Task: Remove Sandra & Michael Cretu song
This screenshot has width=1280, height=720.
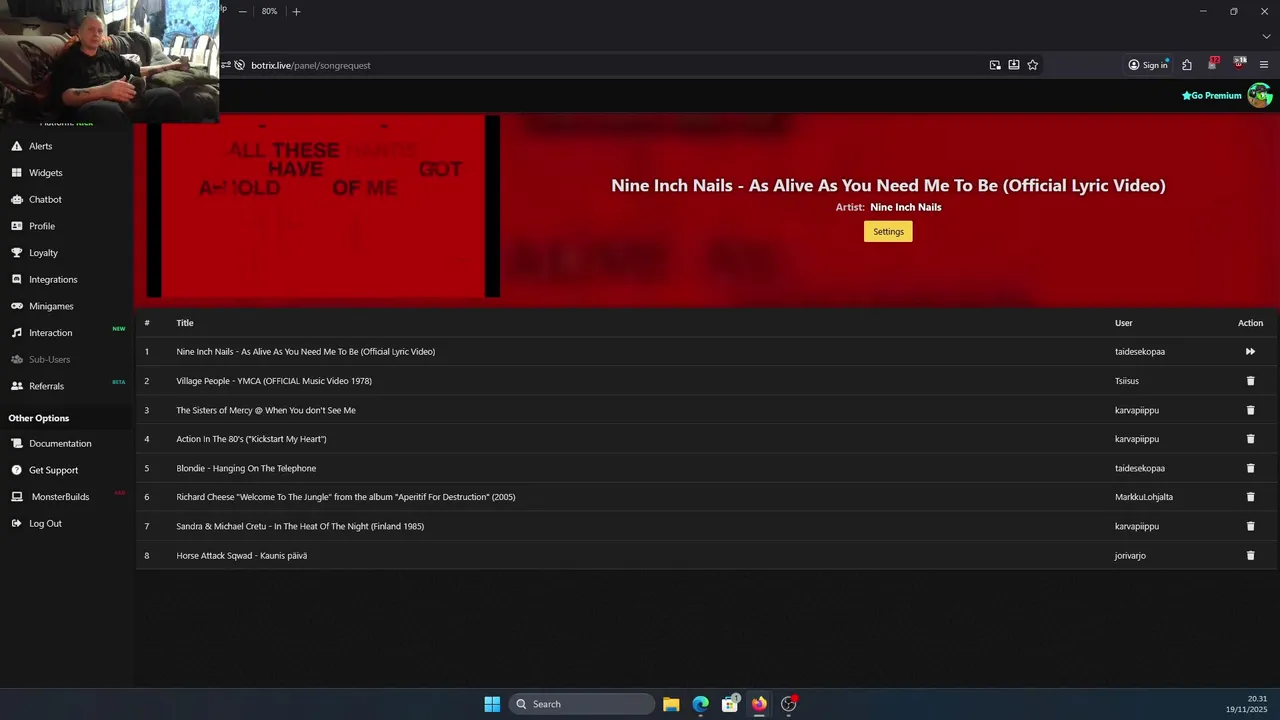Action: 1250,526
